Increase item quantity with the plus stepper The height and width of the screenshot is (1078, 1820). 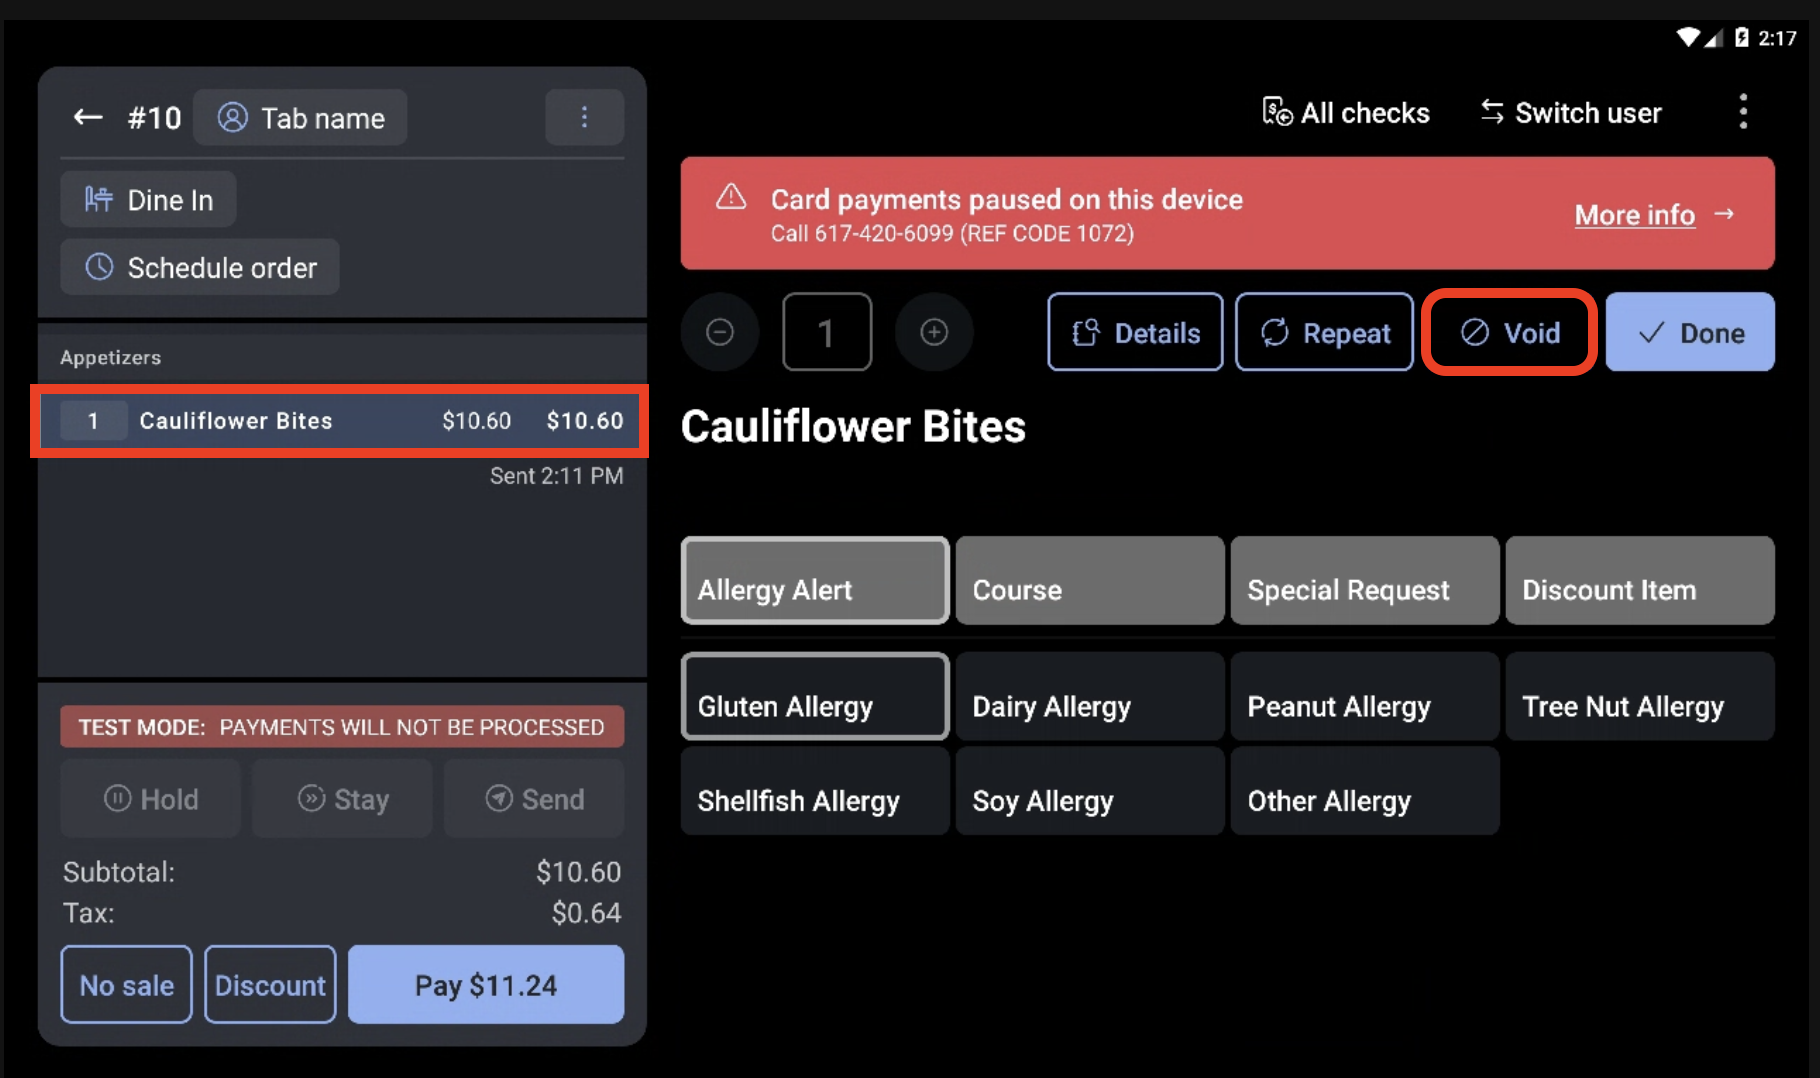point(934,332)
